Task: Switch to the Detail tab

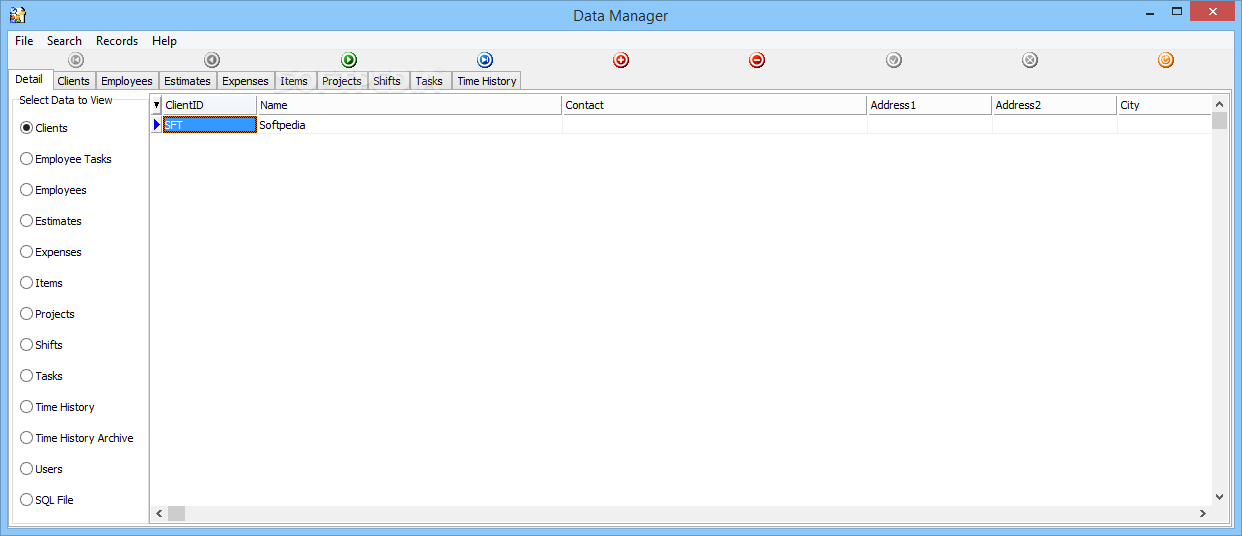Action: [29, 79]
